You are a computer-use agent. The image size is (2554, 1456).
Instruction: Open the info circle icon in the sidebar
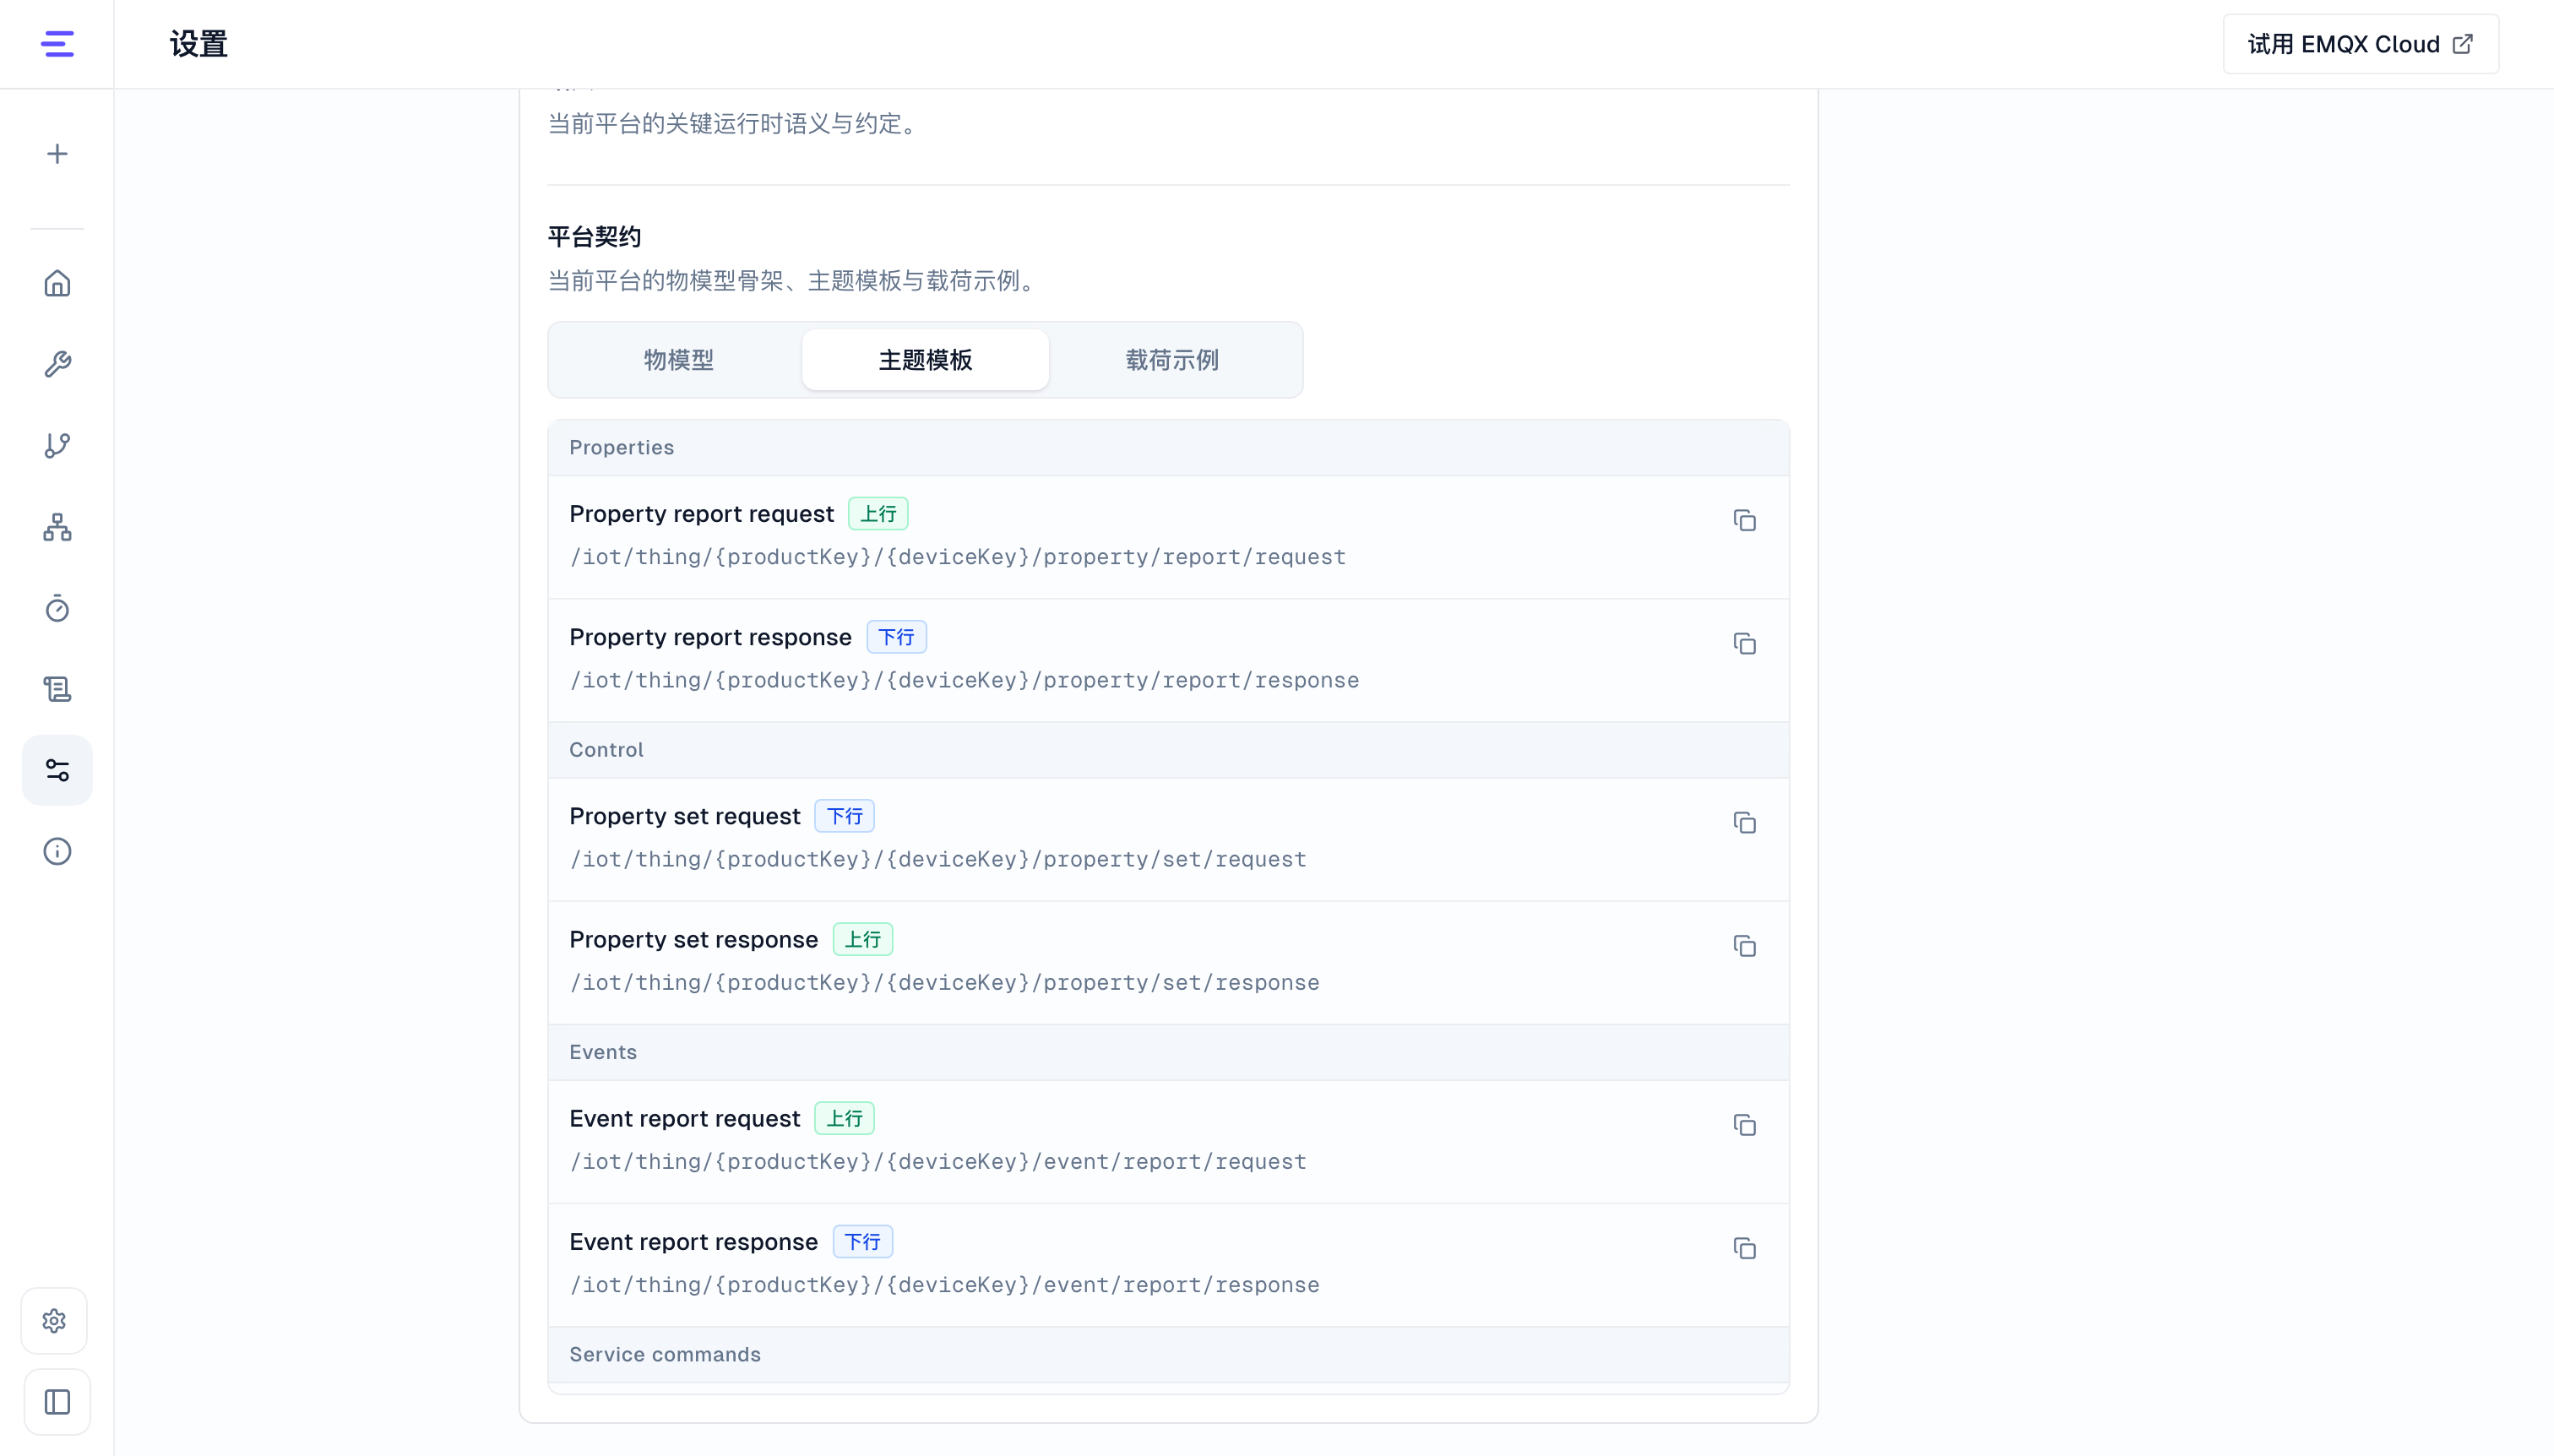(x=57, y=851)
